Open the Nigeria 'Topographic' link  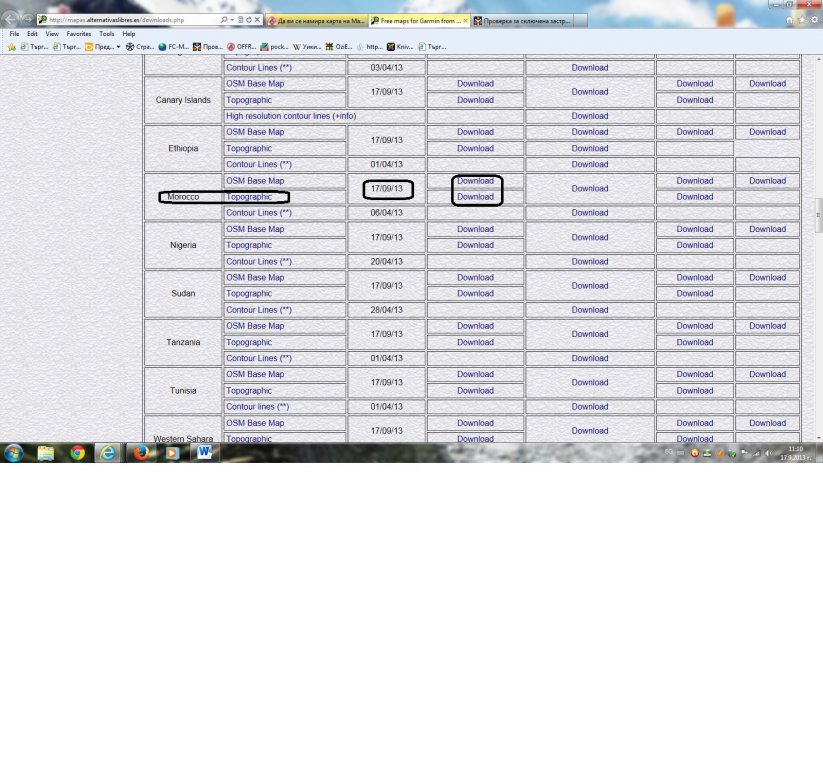[x=249, y=245]
